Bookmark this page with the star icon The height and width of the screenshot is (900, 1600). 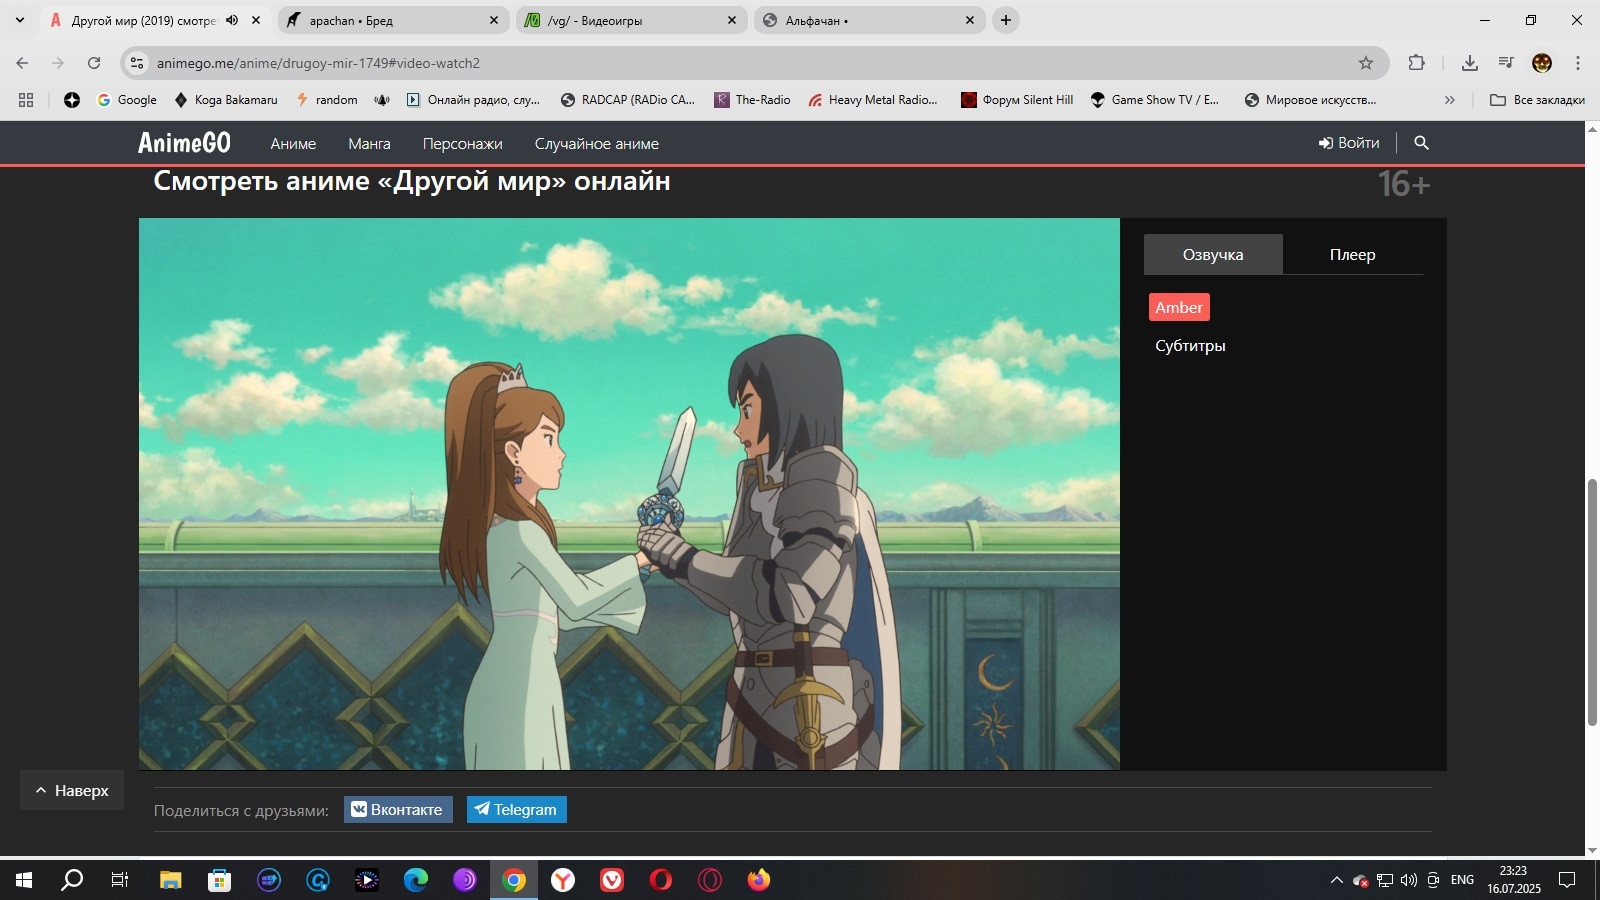pos(1366,63)
